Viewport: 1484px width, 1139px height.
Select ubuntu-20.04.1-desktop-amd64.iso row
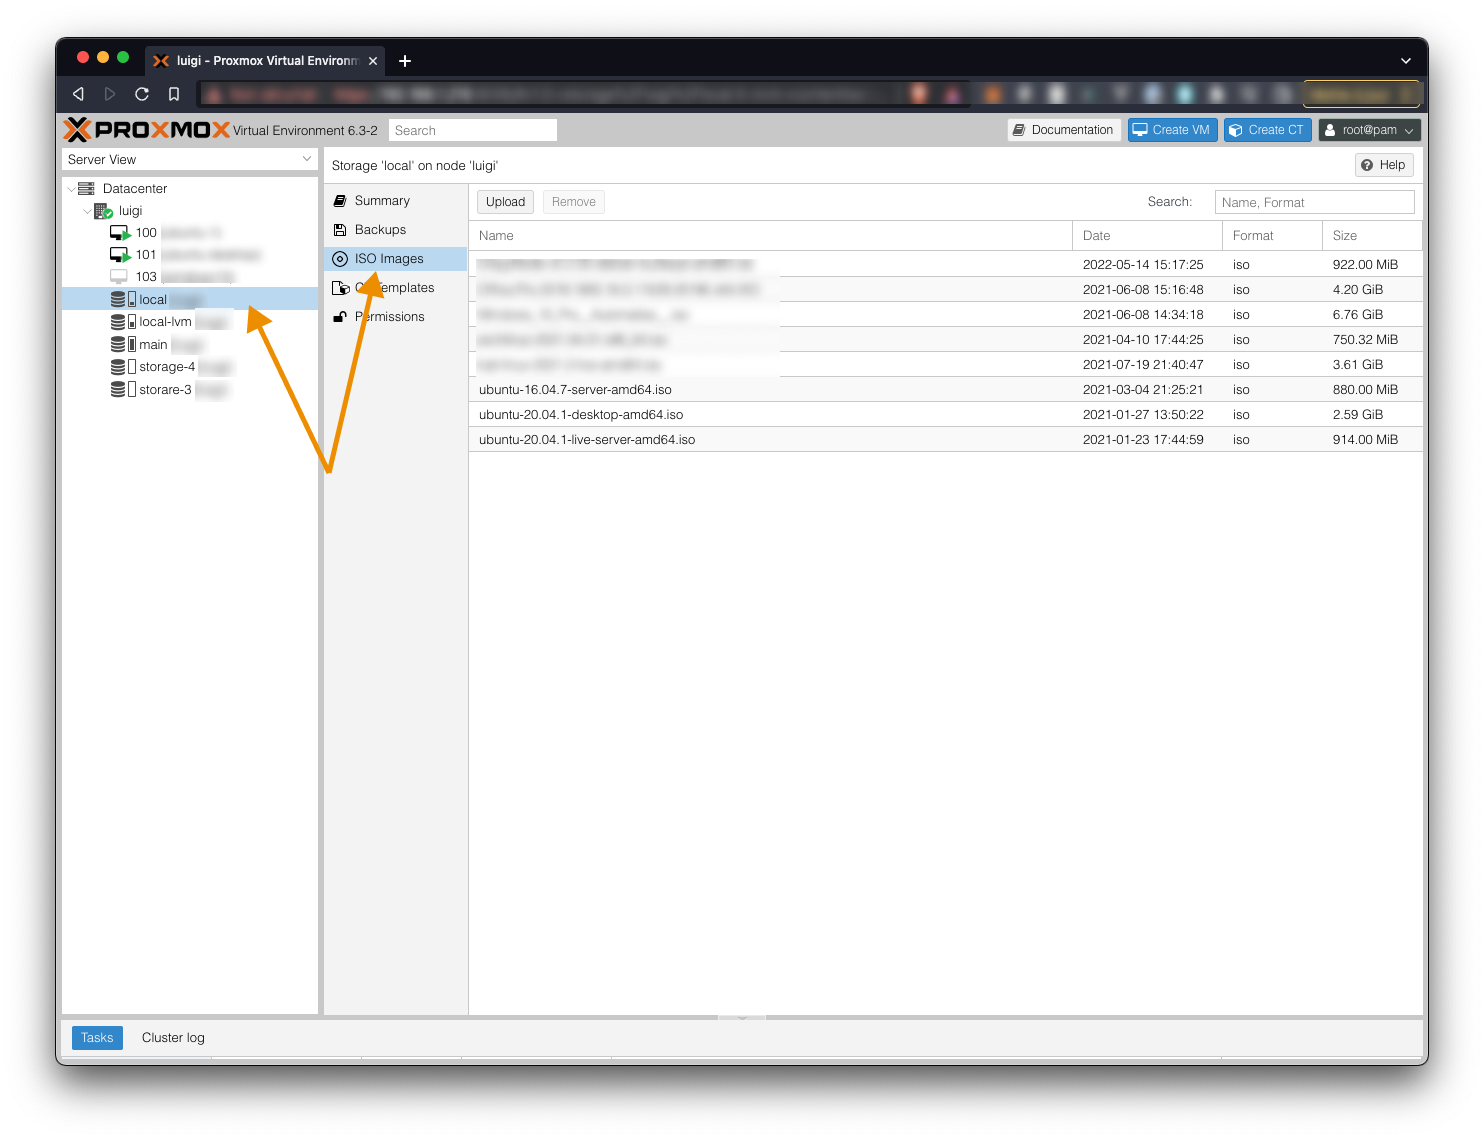(x=945, y=415)
